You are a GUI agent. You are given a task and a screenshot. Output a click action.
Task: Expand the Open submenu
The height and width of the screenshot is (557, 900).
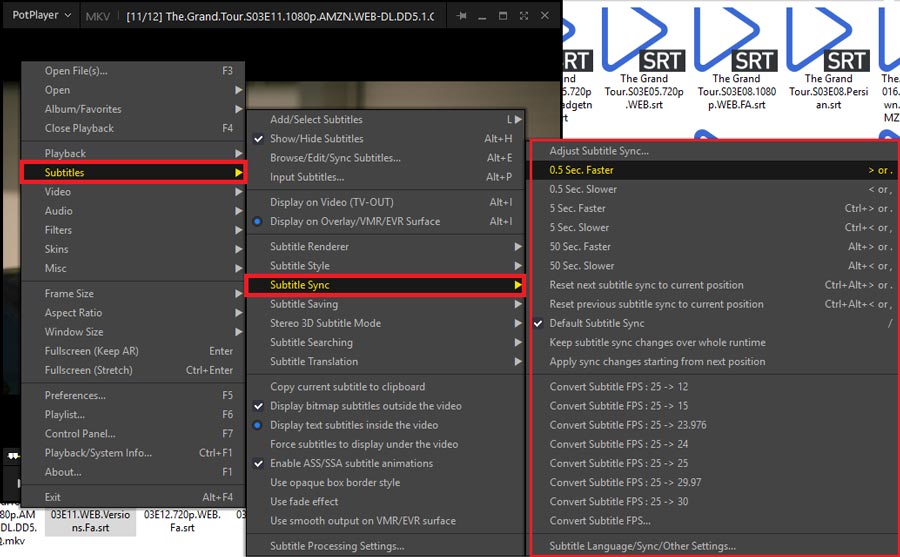(133, 90)
